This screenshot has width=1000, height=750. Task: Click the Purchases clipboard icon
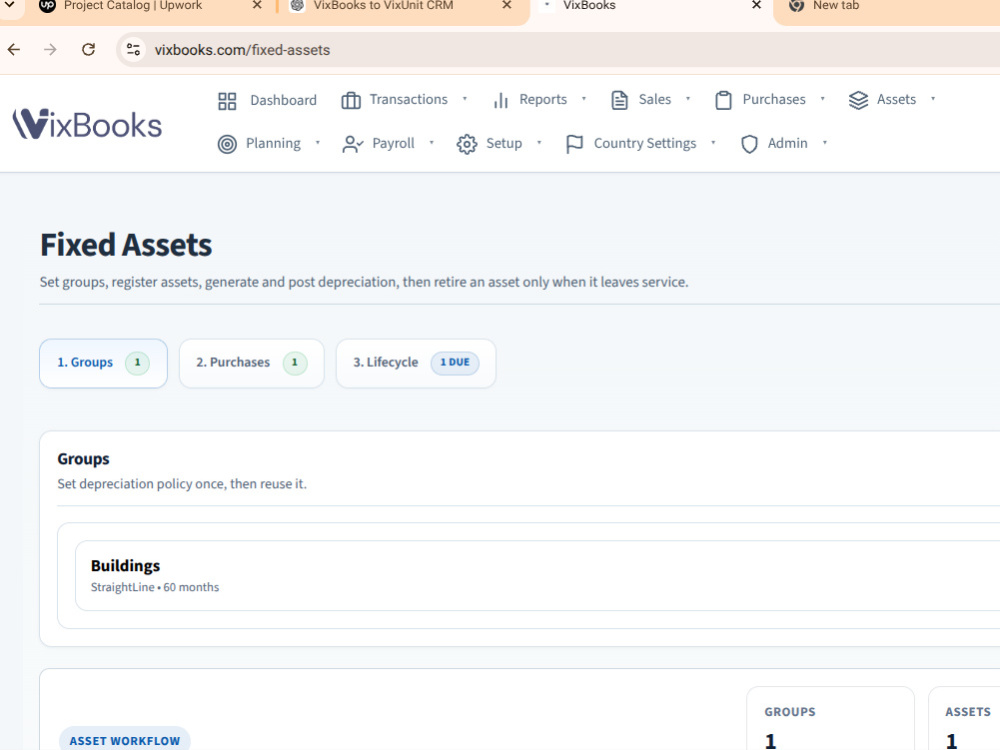click(x=723, y=100)
